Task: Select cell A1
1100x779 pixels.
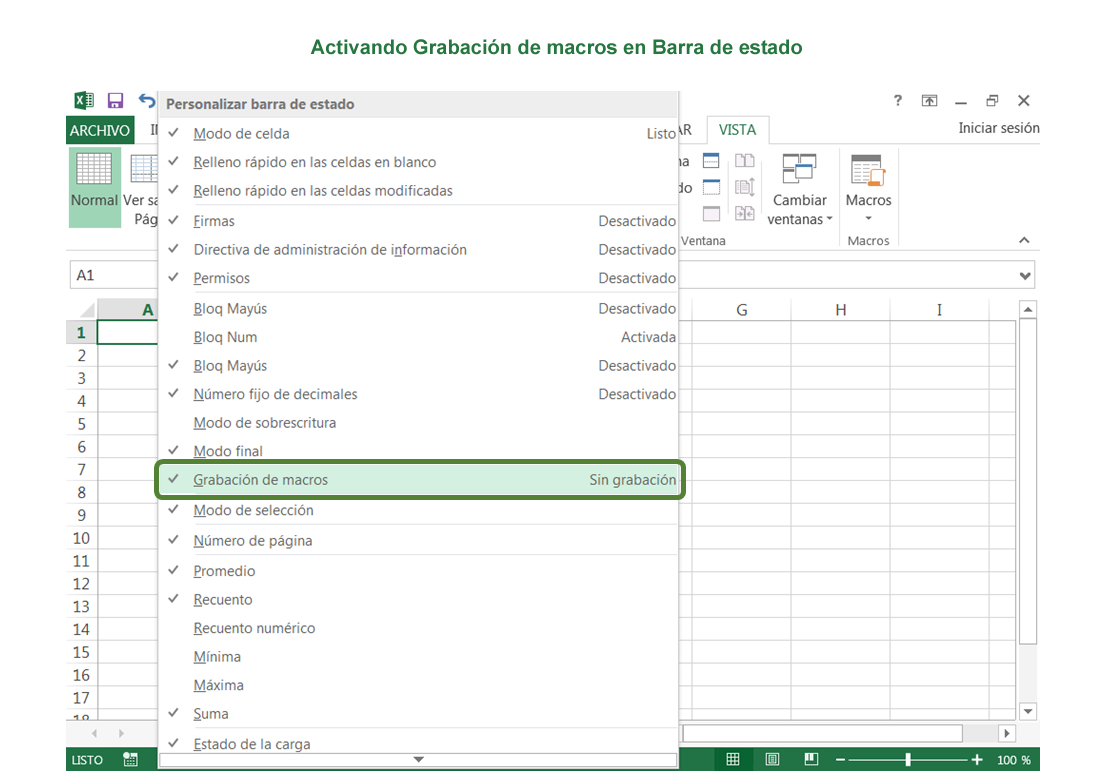Action: (127, 333)
